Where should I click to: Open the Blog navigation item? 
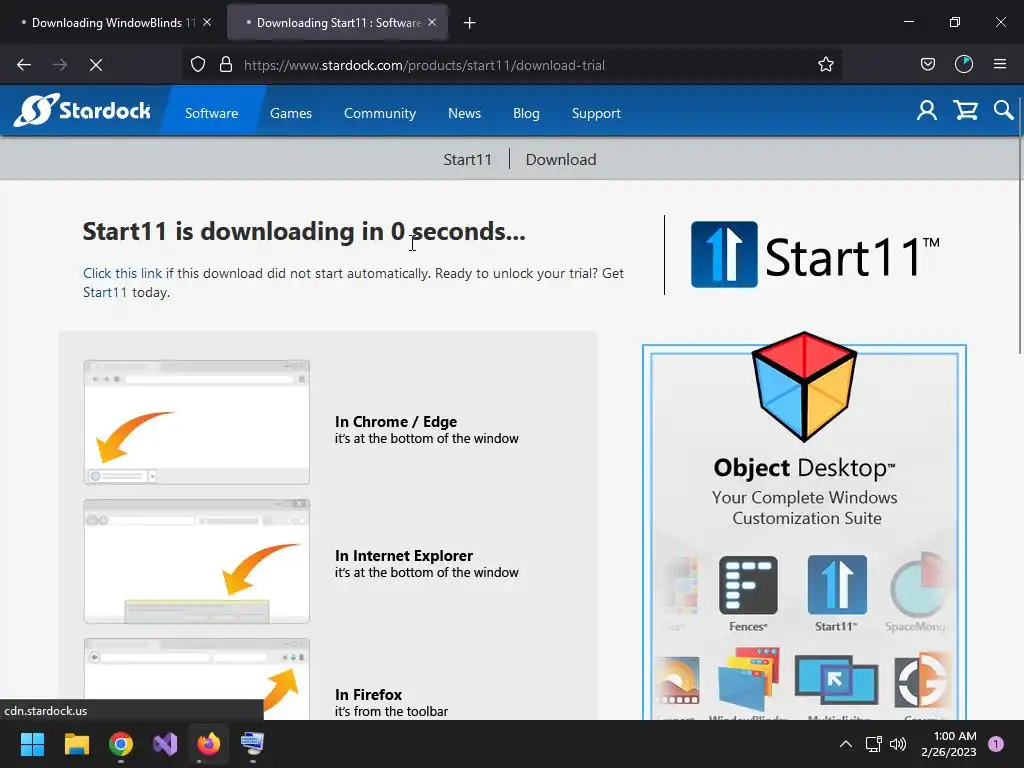coord(526,113)
